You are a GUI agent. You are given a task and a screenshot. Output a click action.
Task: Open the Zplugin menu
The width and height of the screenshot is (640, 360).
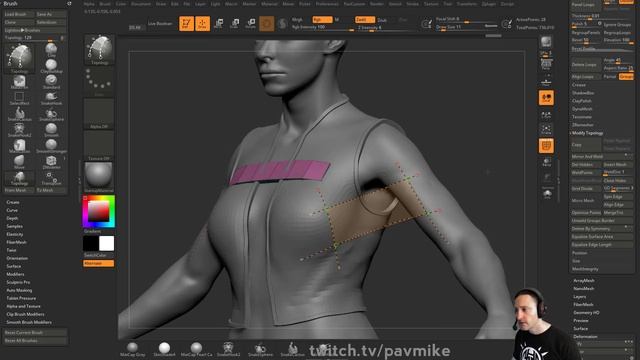click(489, 4)
